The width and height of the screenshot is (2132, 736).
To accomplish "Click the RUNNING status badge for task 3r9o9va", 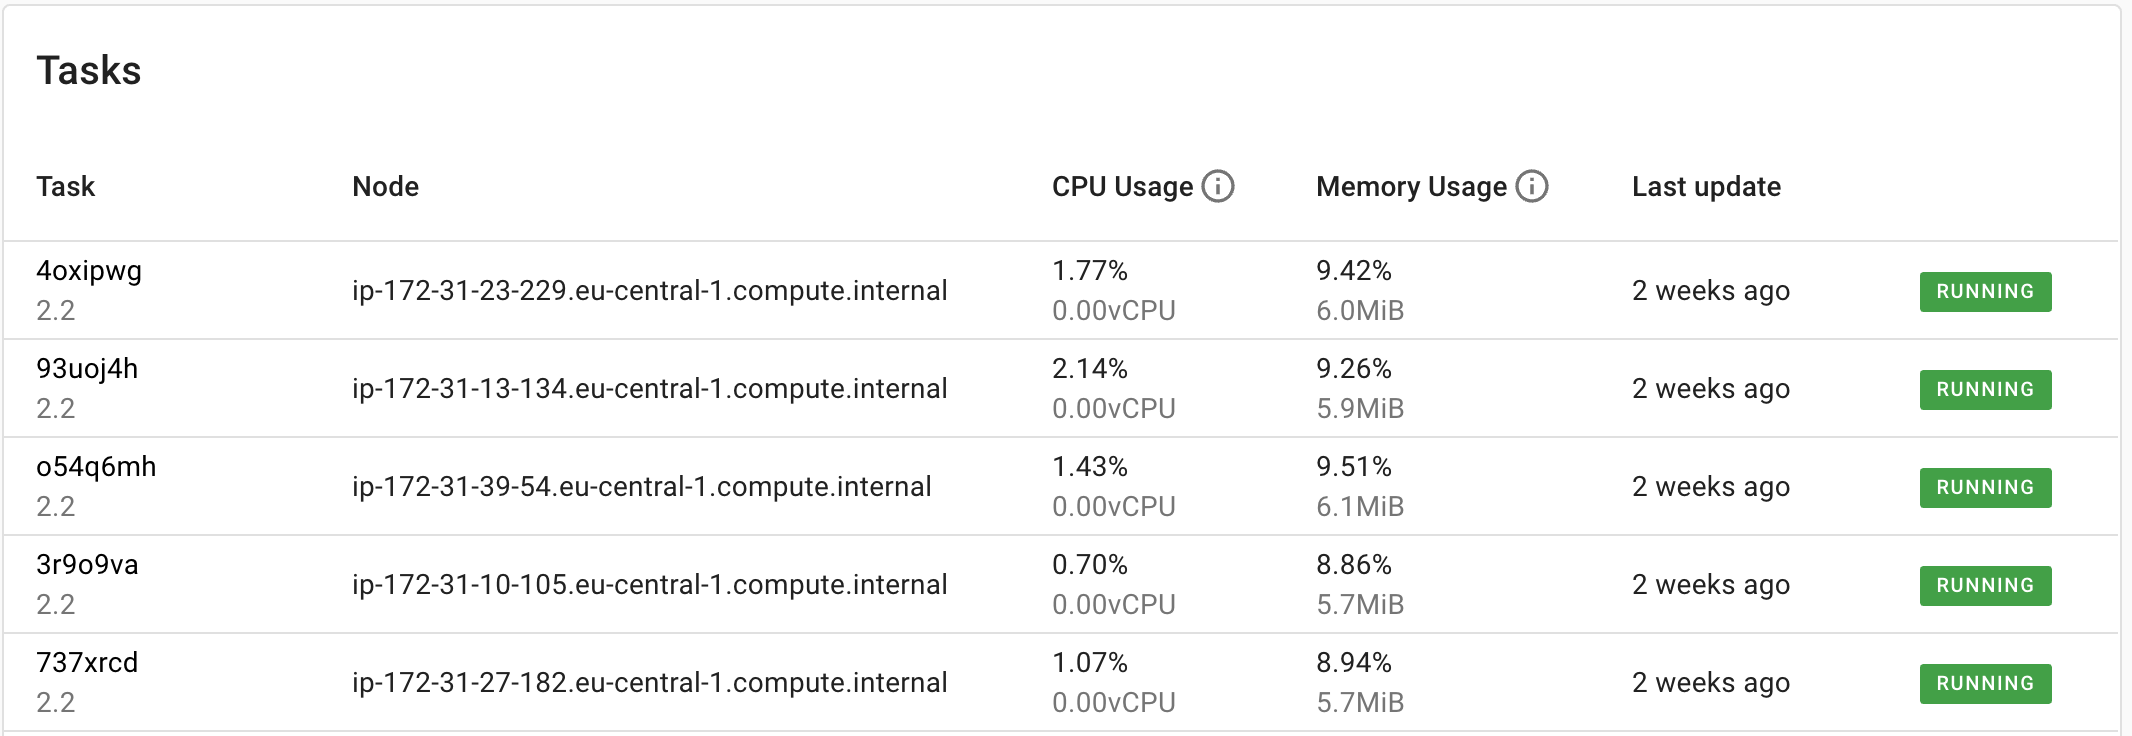I will pyautogui.click(x=1984, y=585).
